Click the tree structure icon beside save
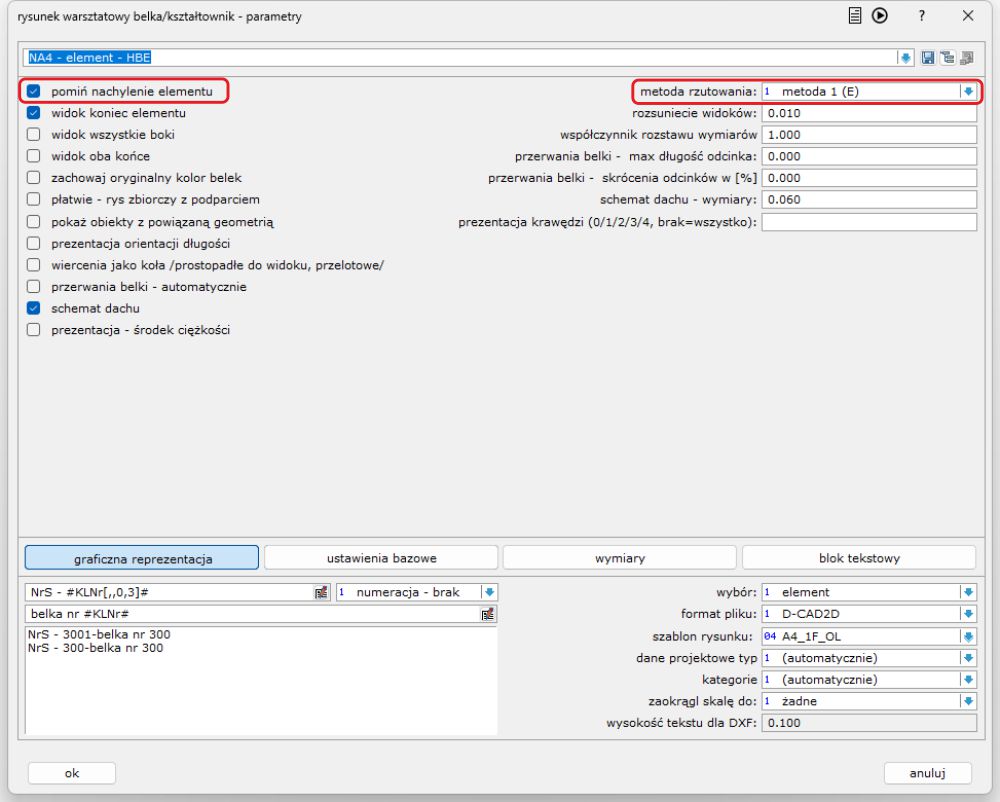 click(948, 58)
